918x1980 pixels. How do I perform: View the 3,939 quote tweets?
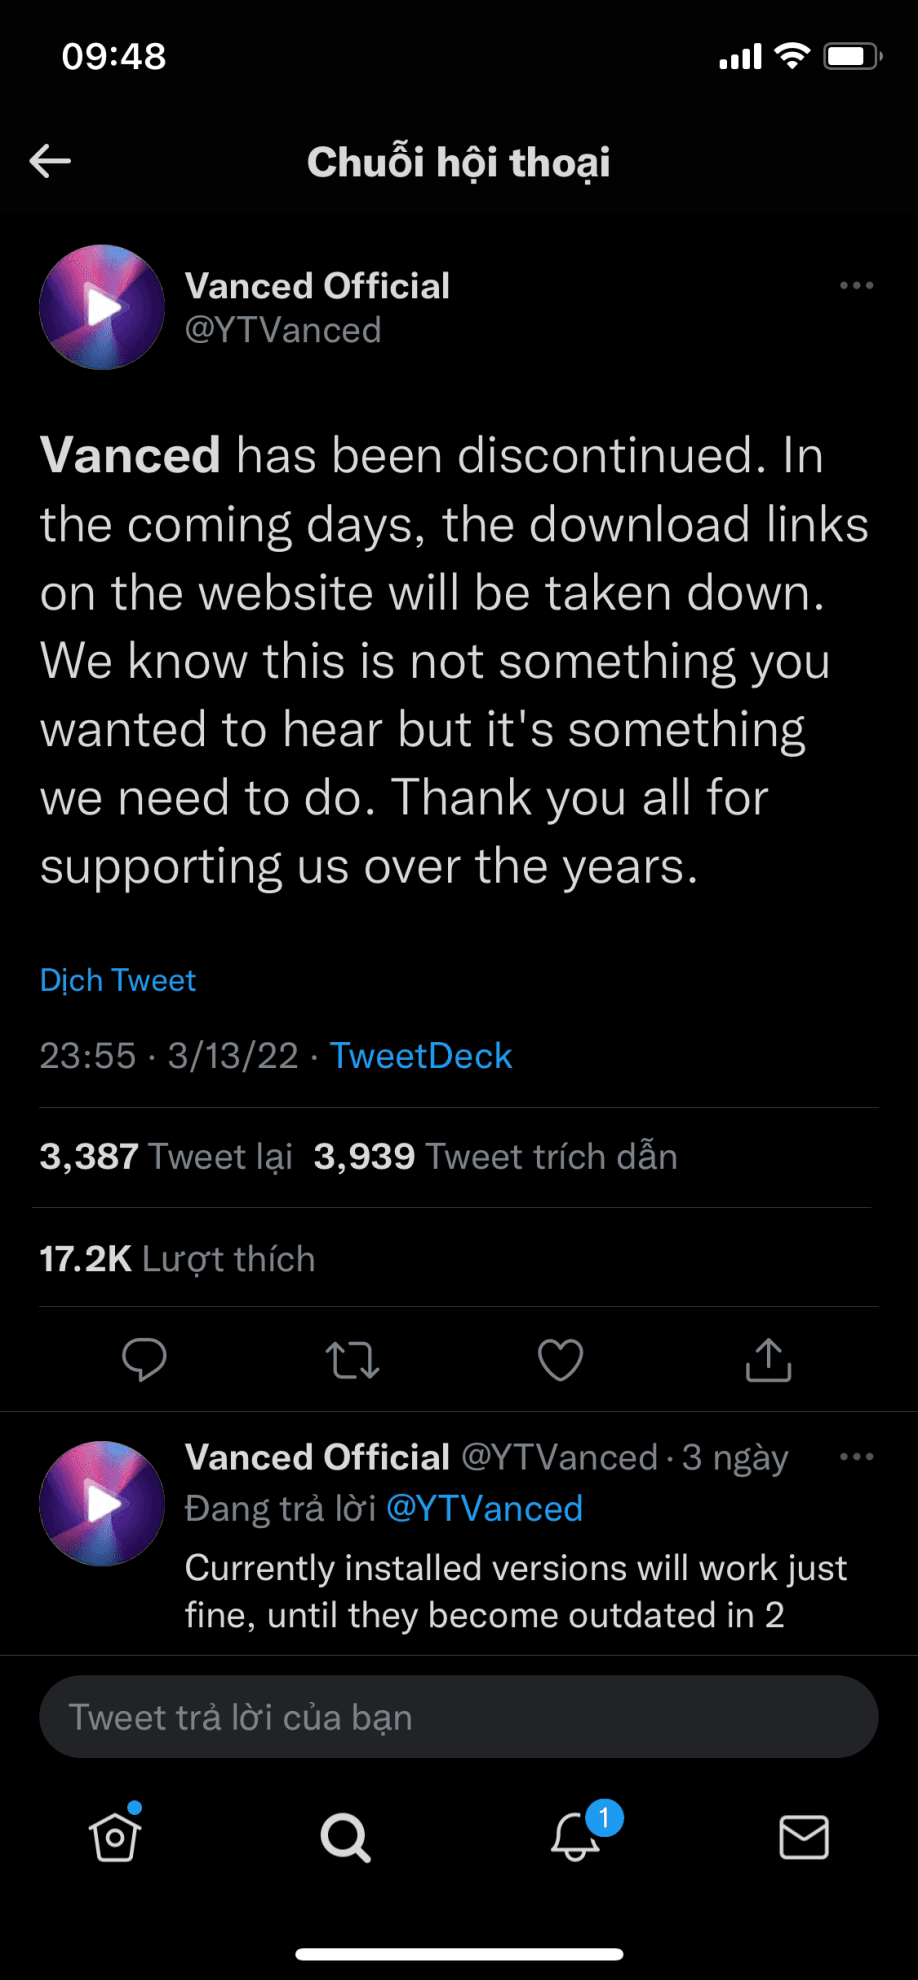coord(495,1157)
